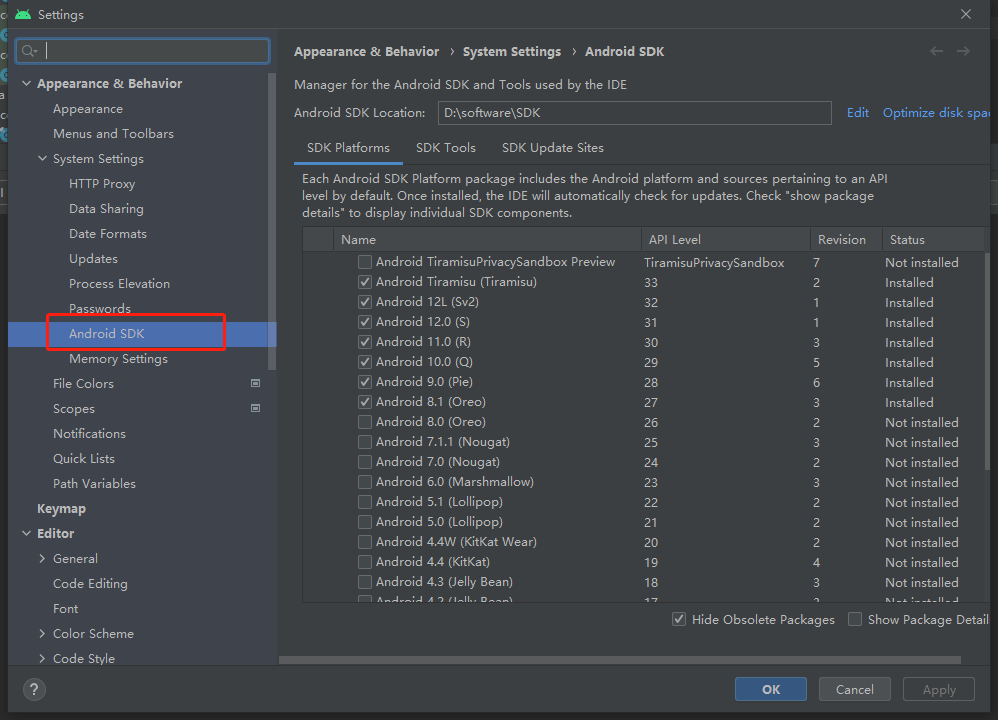Image resolution: width=998 pixels, height=720 pixels.
Task: Check Android 8.0 (Oreo) platform
Action: point(365,422)
